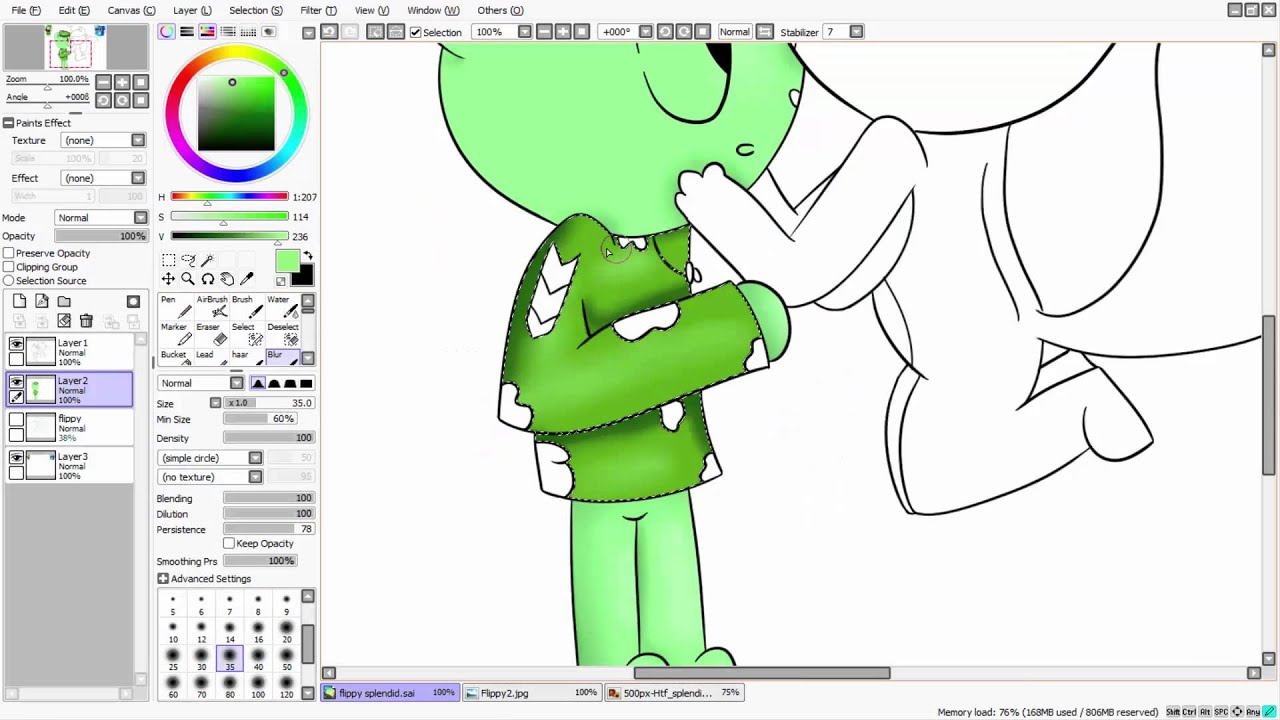
Task: Open the Window menu
Action: coord(433,10)
